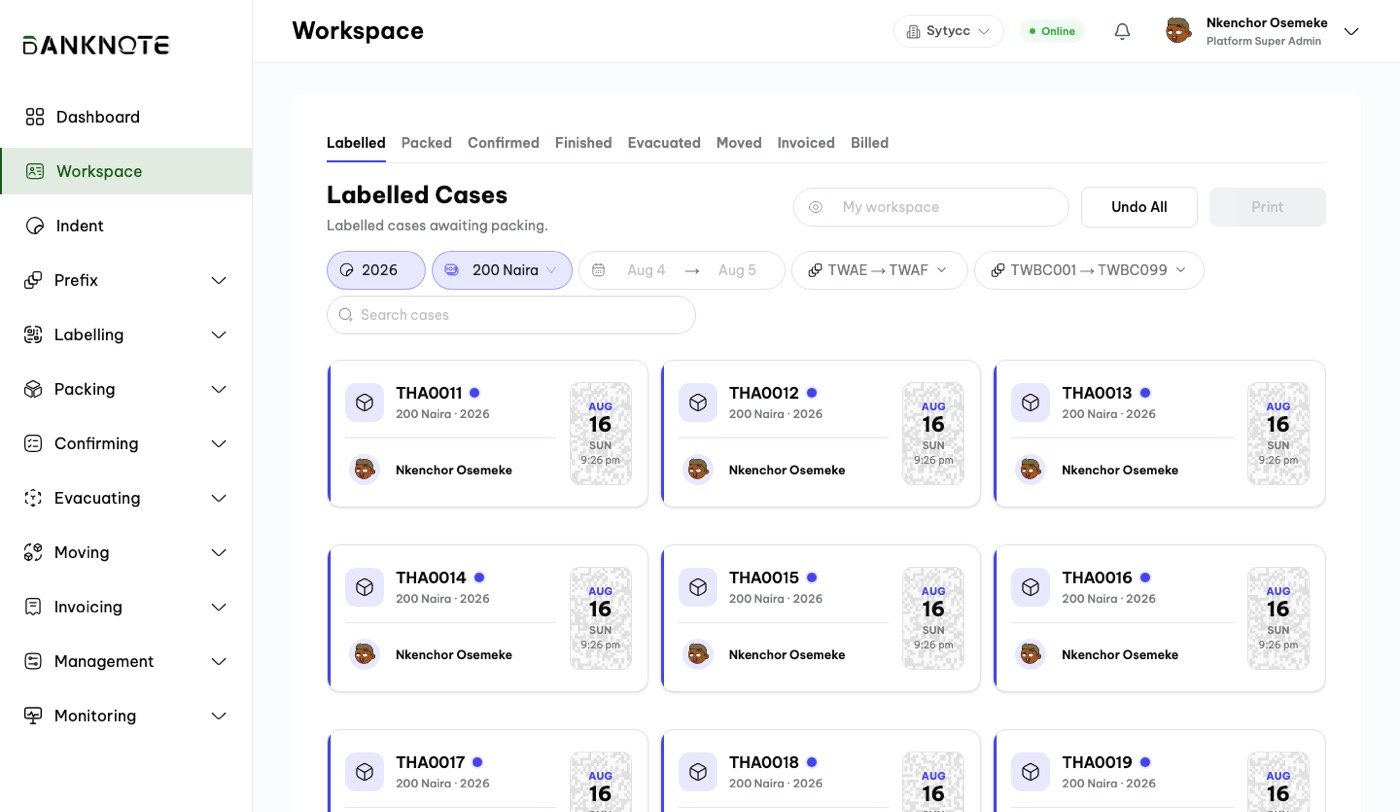Screen dimensions: 1400x812
Task: Open the Dashboard icon in sidebar
Action: [35, 117]
